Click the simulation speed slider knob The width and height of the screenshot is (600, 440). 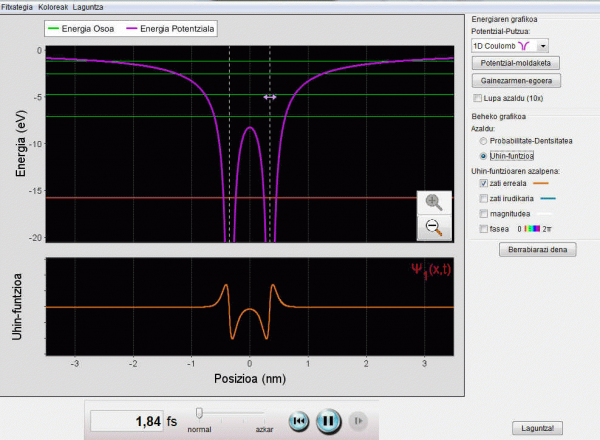(200, 412)
